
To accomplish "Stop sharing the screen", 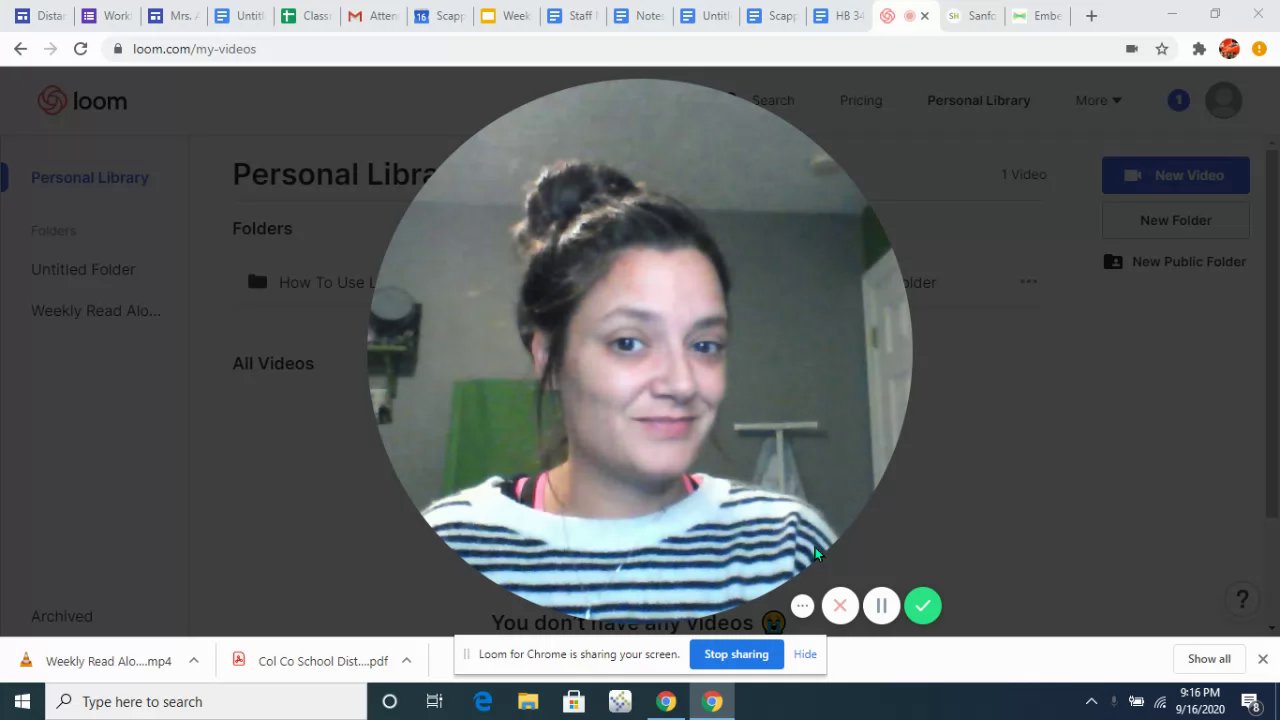I will pyautogui.click(x=736, y=654).
